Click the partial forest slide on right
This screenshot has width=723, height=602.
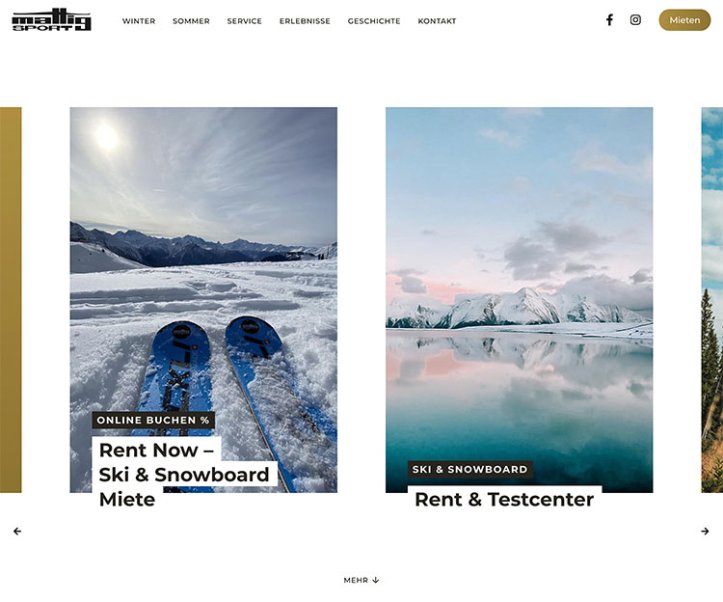712,300
